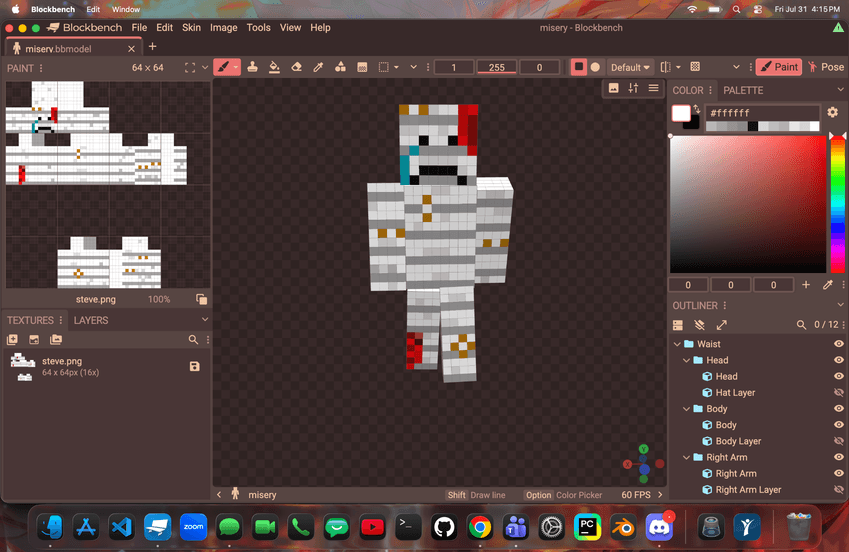This screenshot has height=552, width=849.
Task: Click the opacity field showing 255
Action: click(497, 67)
